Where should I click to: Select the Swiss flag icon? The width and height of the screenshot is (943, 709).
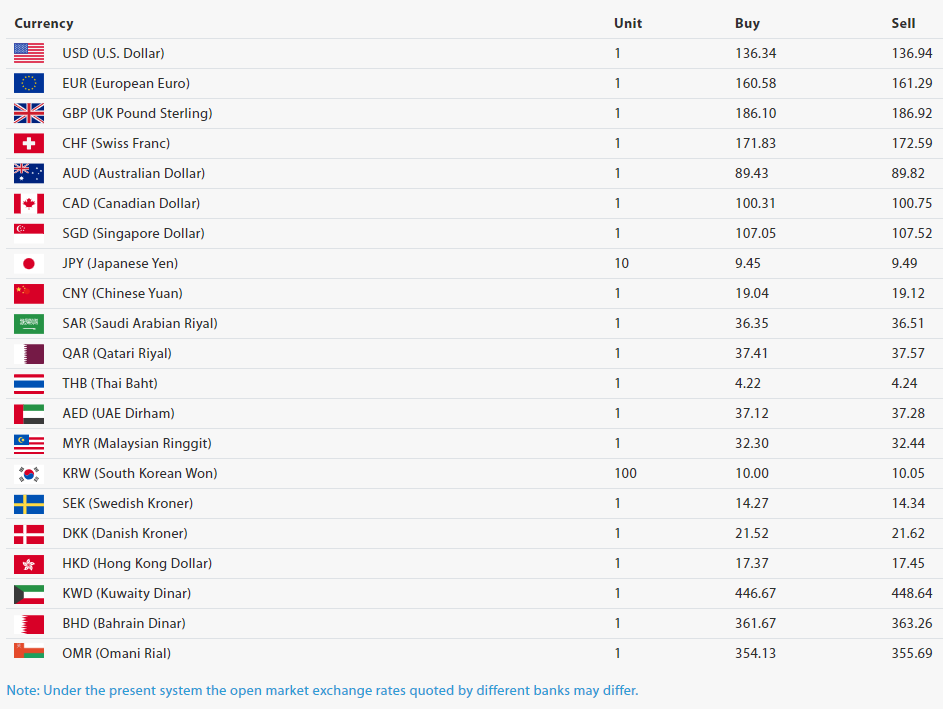click(29, 143)
